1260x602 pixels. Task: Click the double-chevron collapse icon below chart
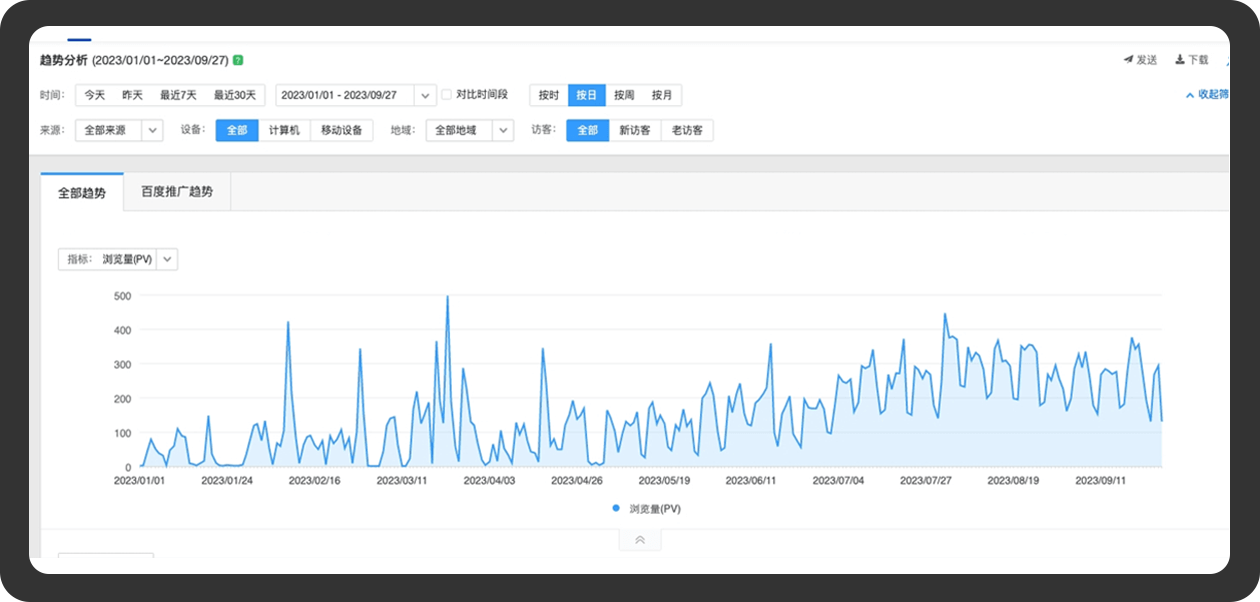[x=640, y=540]
